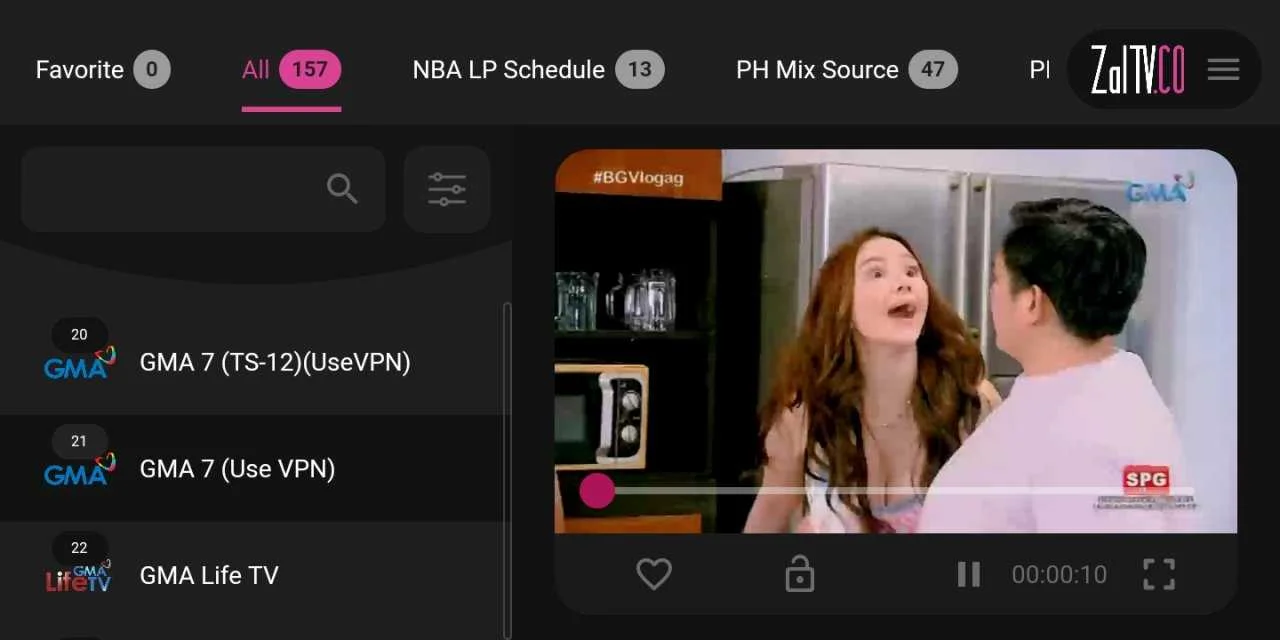Open the PH Mix Source tab
1280x640 pixels.
(846, 69)
